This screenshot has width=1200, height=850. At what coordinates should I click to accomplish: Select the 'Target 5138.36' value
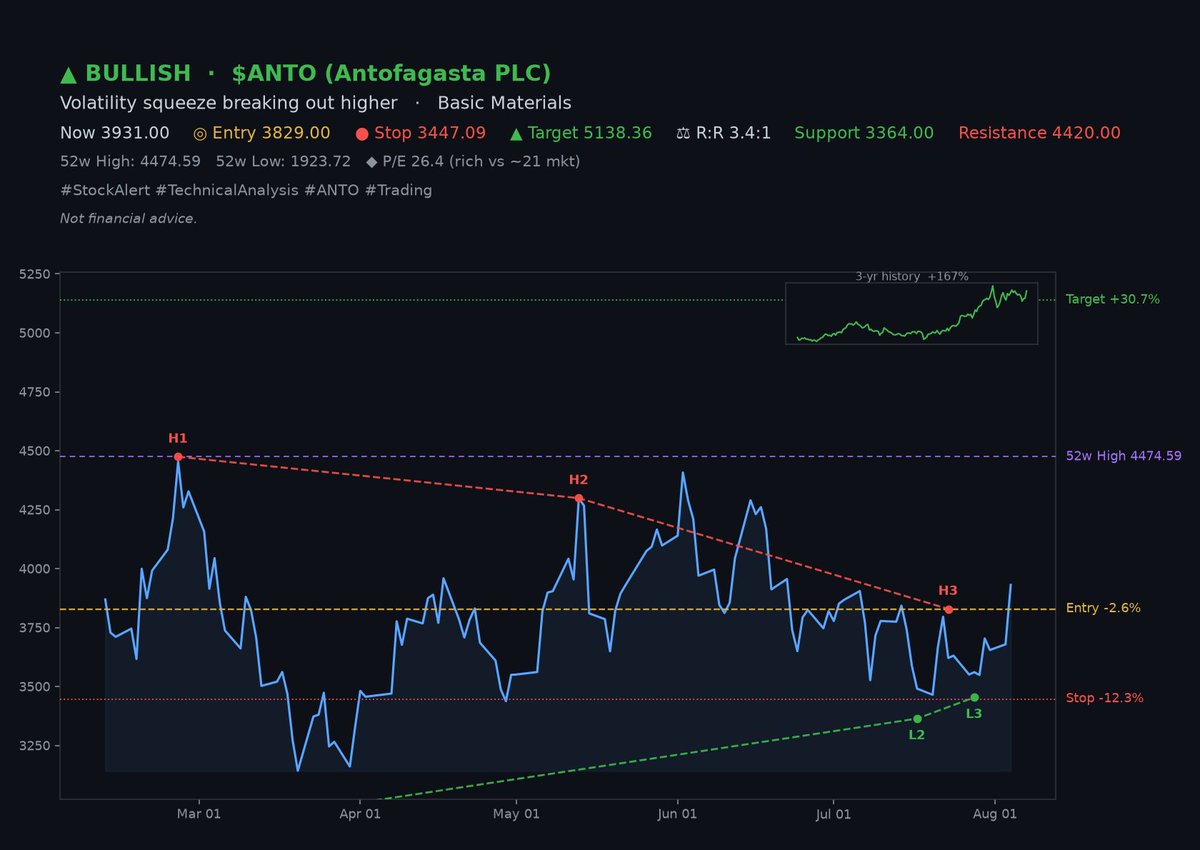592,133
